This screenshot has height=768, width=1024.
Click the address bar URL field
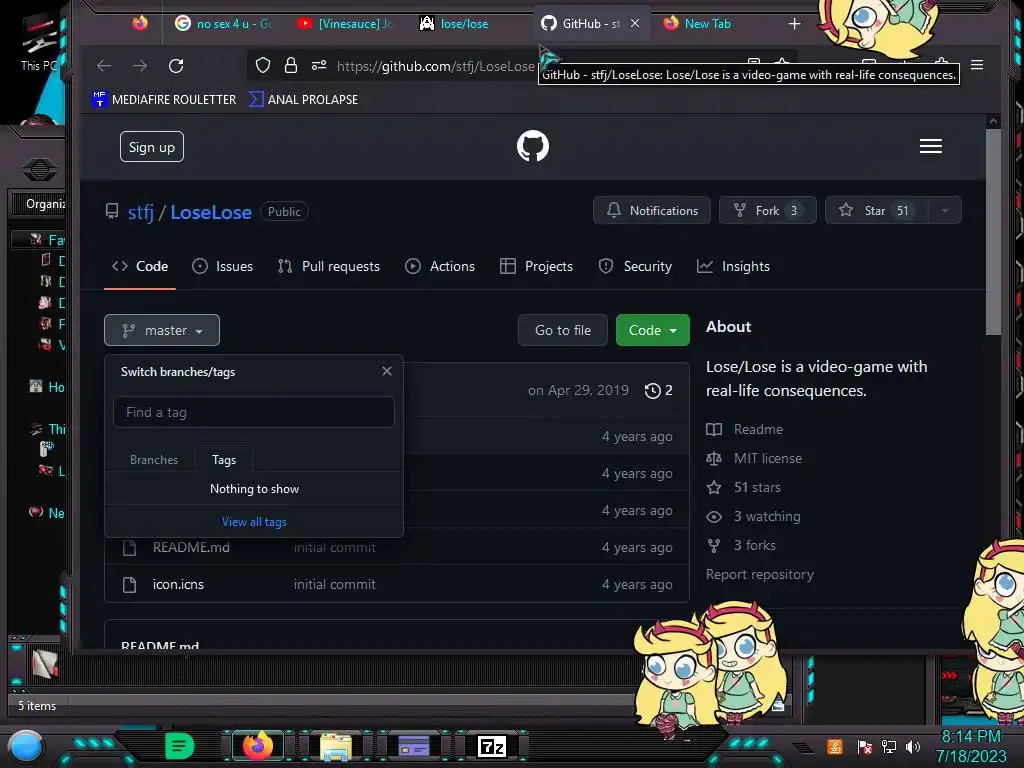point(436,65)
